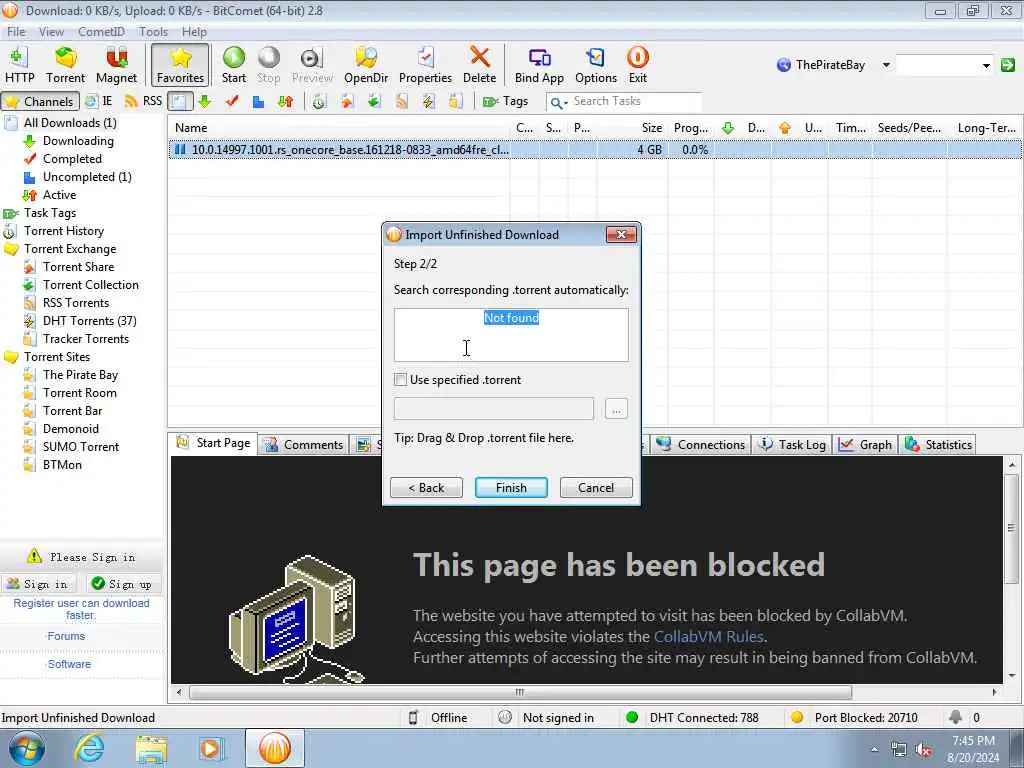Select Torrent History in the sidebar

click(x=63, y=231)
